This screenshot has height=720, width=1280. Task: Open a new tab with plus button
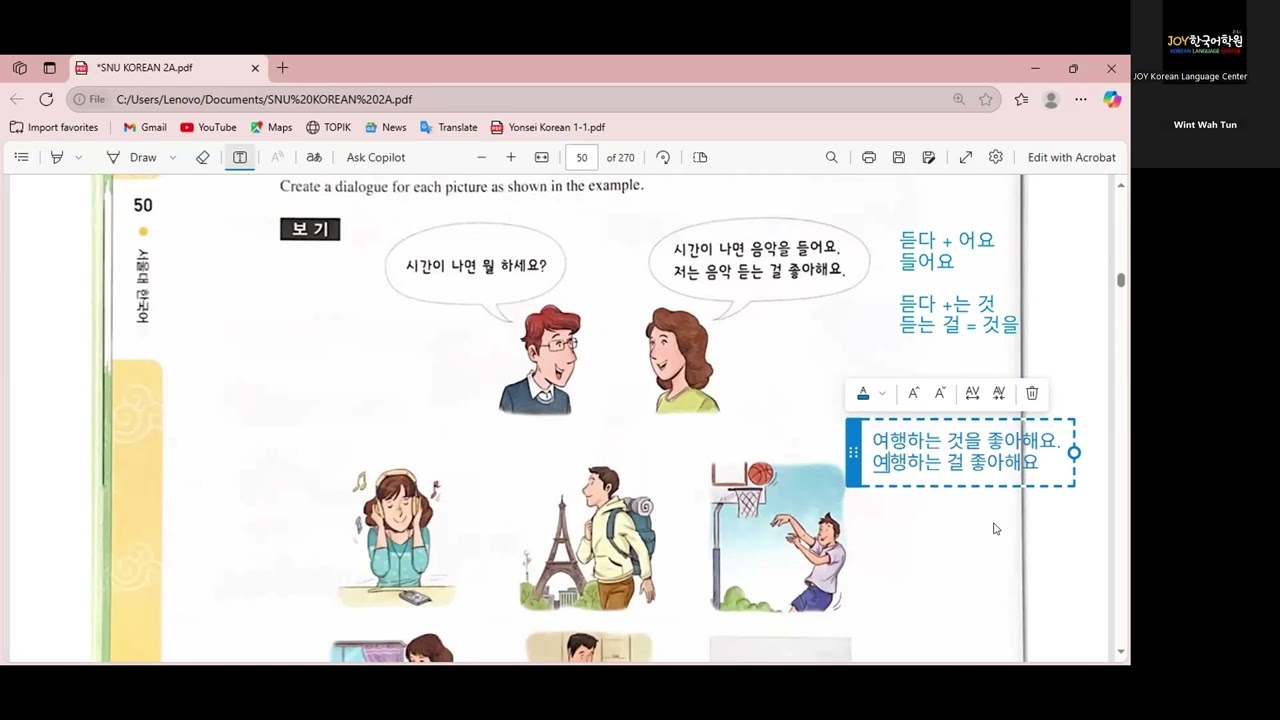coord(283,68)
